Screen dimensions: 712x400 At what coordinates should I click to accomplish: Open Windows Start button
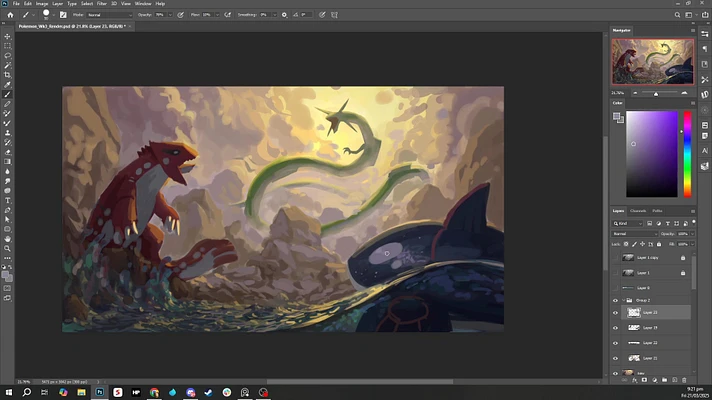(9, 392)
